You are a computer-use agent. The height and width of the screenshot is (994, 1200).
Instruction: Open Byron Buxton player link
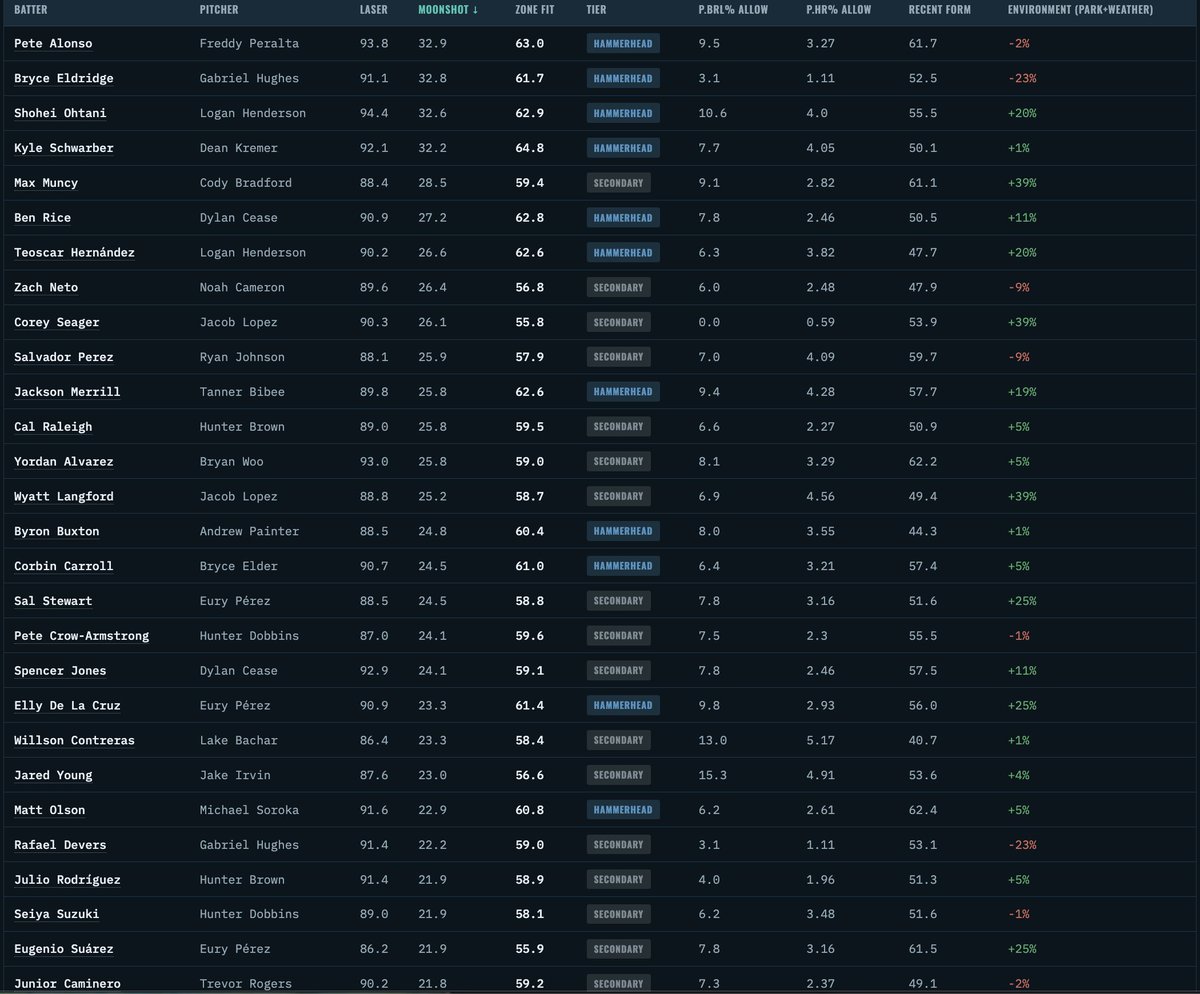[57, 532]
